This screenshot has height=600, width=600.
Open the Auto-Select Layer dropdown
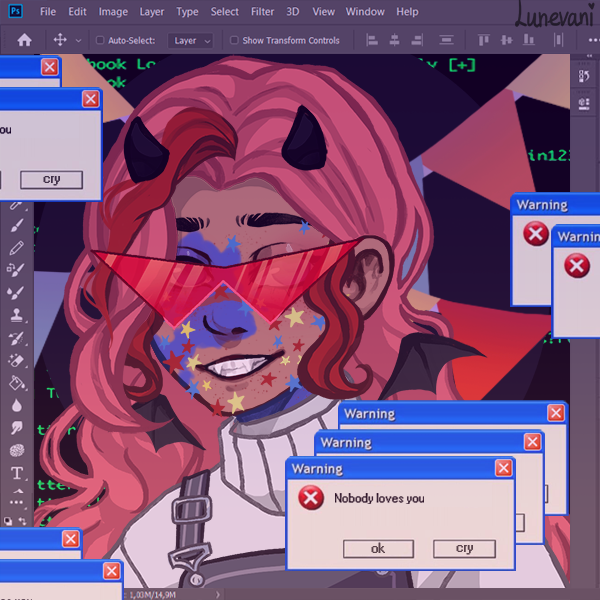tap(190, 41)
